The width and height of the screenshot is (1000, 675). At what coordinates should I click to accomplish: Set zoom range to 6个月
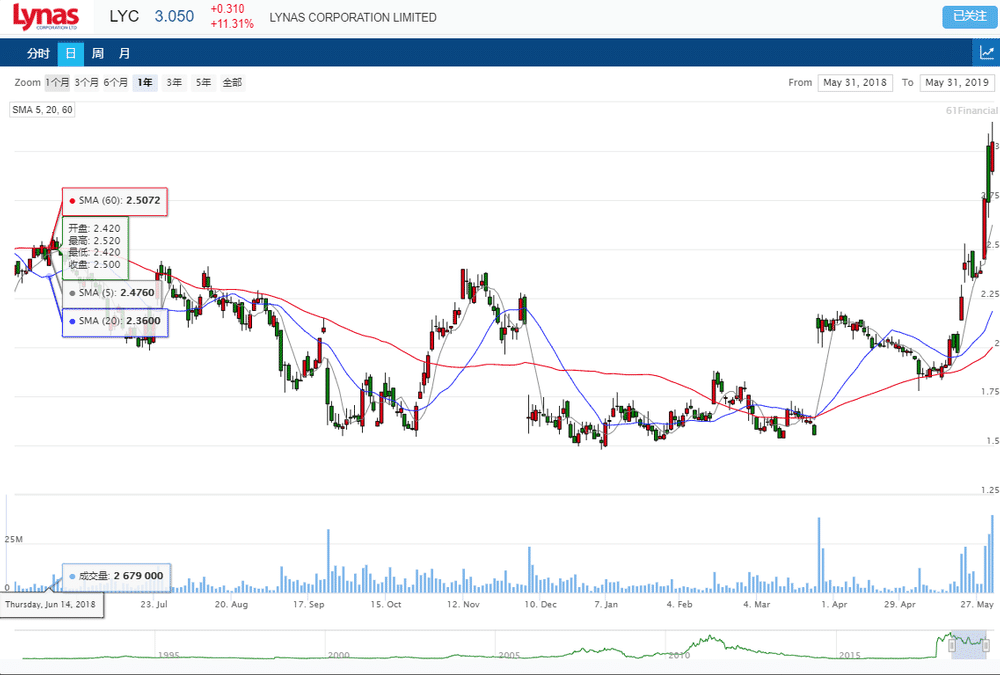(115, 82)
